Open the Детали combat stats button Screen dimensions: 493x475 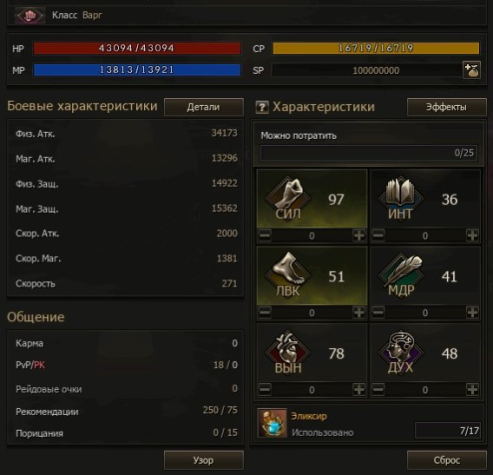click(x=204, y=107)
